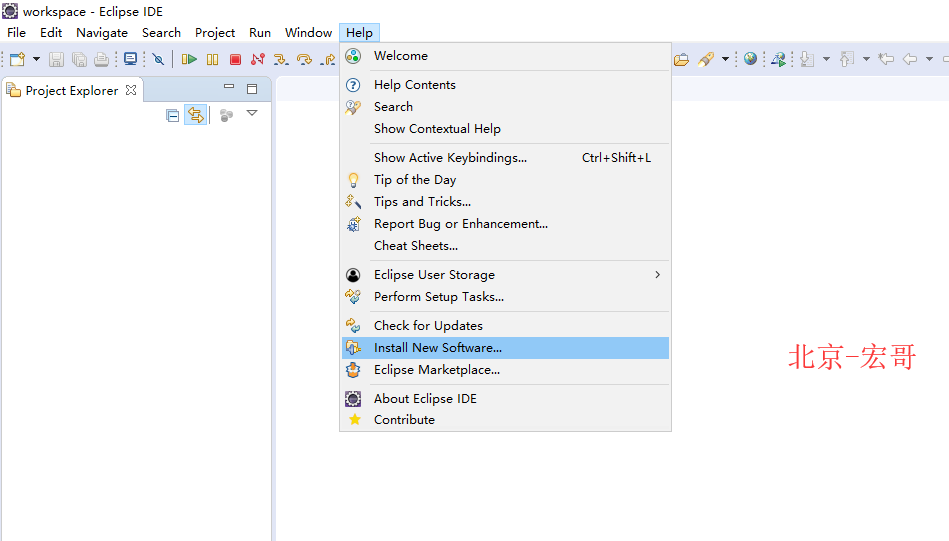Screen dimensions: 949x541
Task: Select Install New Software...
Action: pos(505,348)
